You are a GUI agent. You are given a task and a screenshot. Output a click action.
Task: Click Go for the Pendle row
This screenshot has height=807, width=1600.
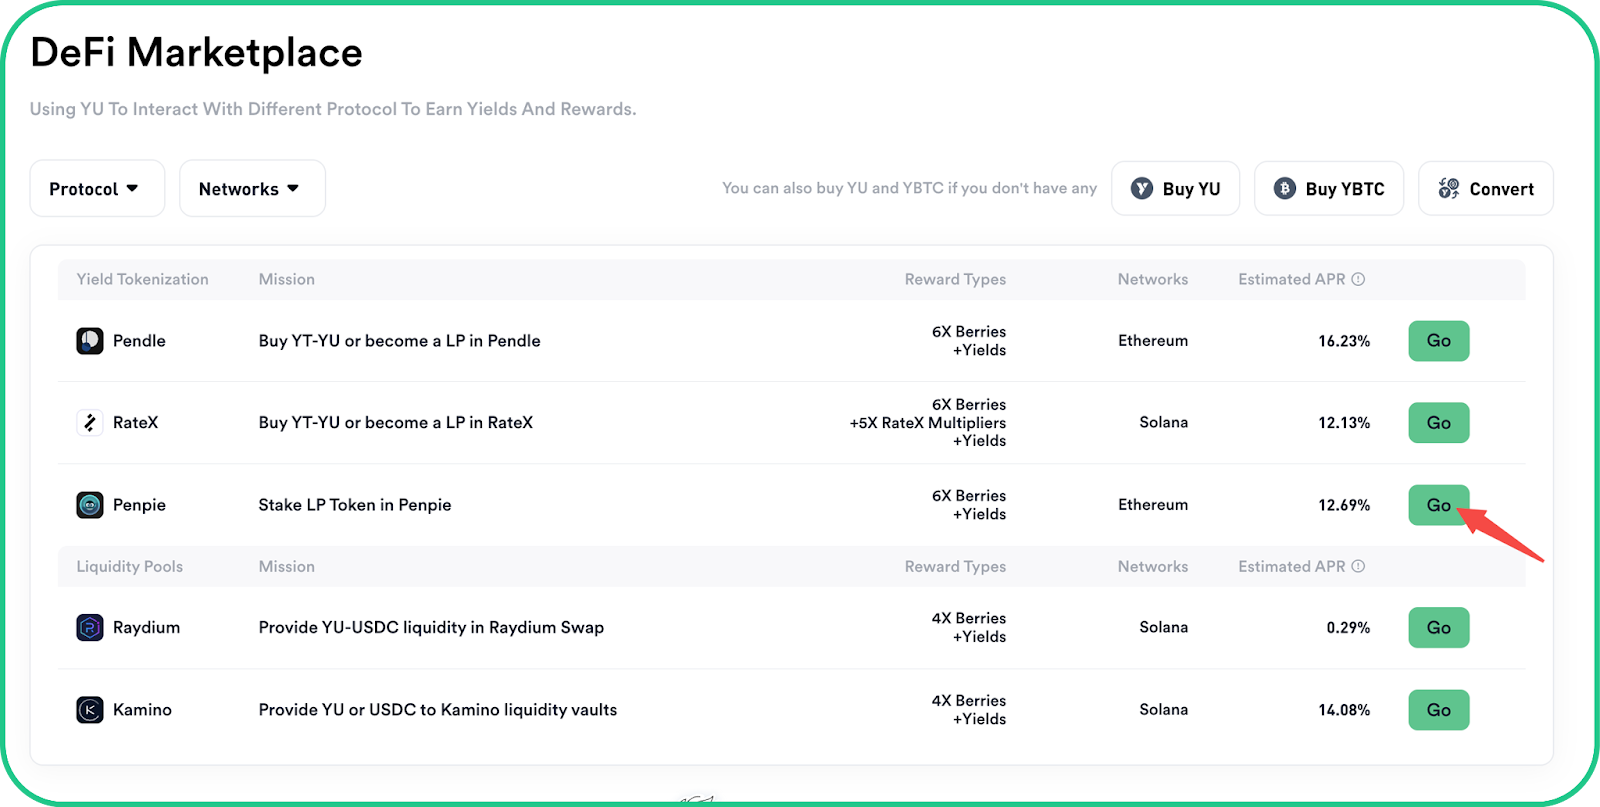click(1439, 341)
